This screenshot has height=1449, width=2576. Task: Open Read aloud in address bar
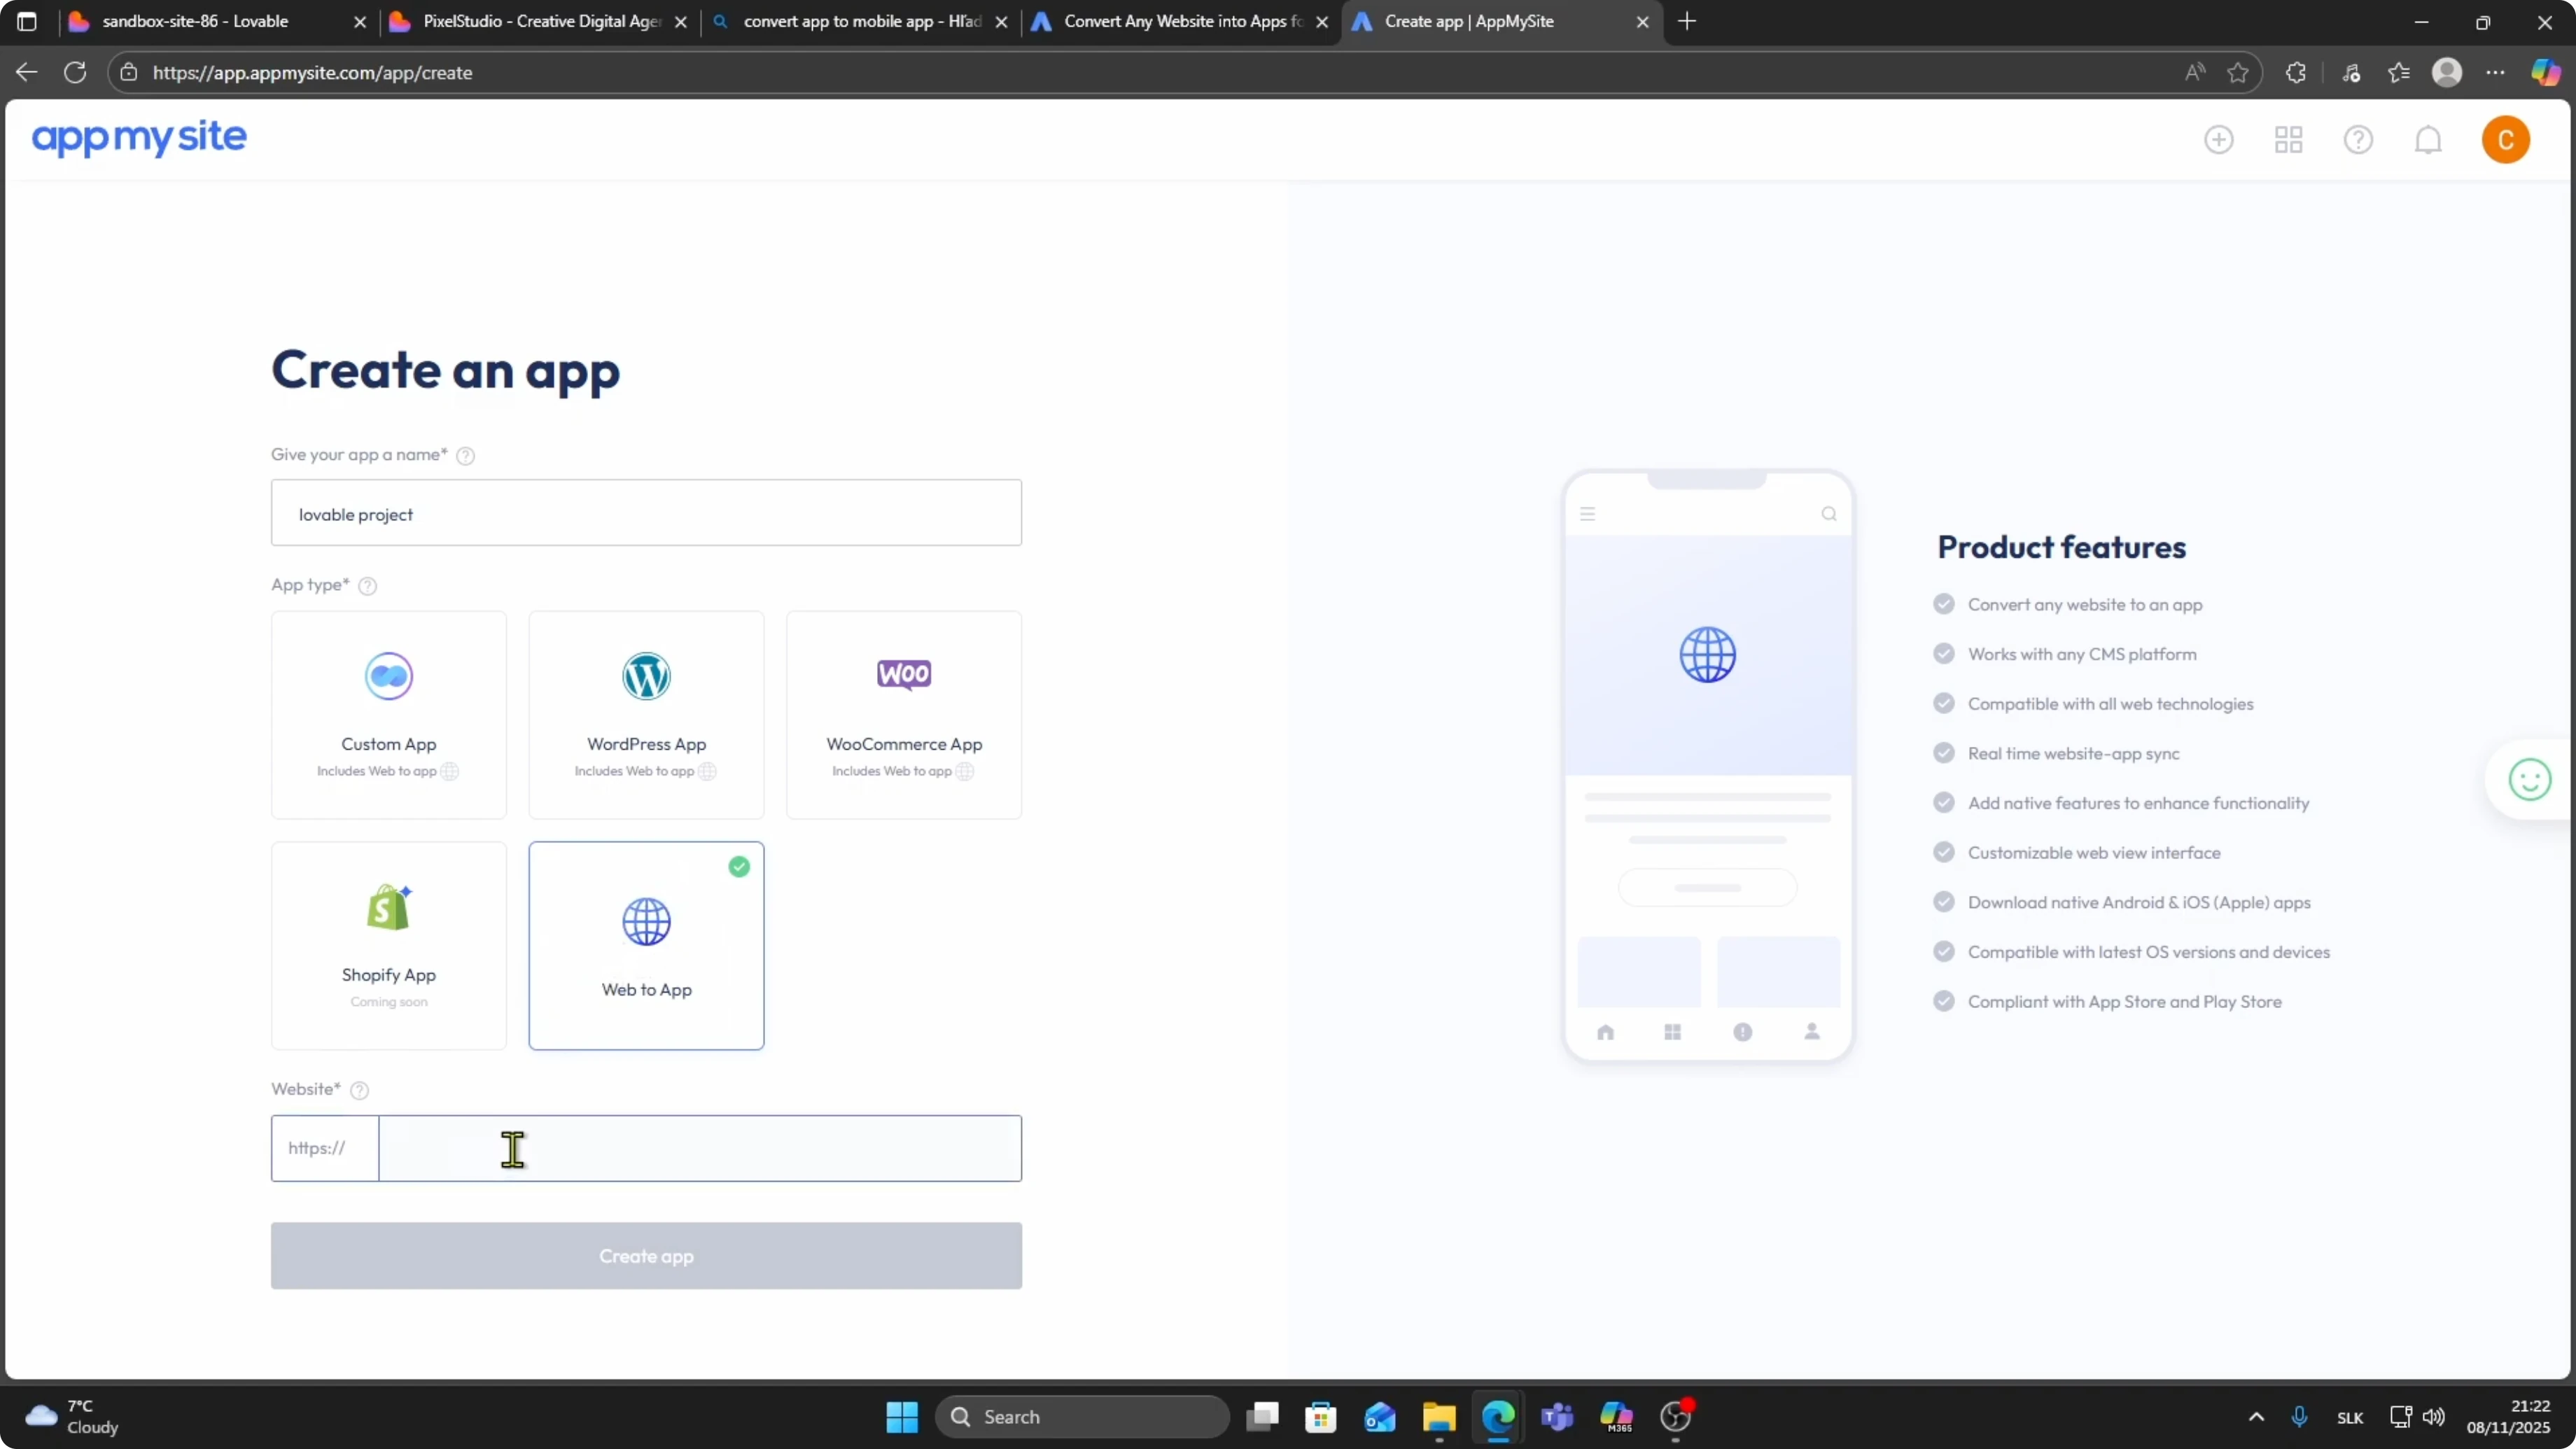(x=2194, y=72)
